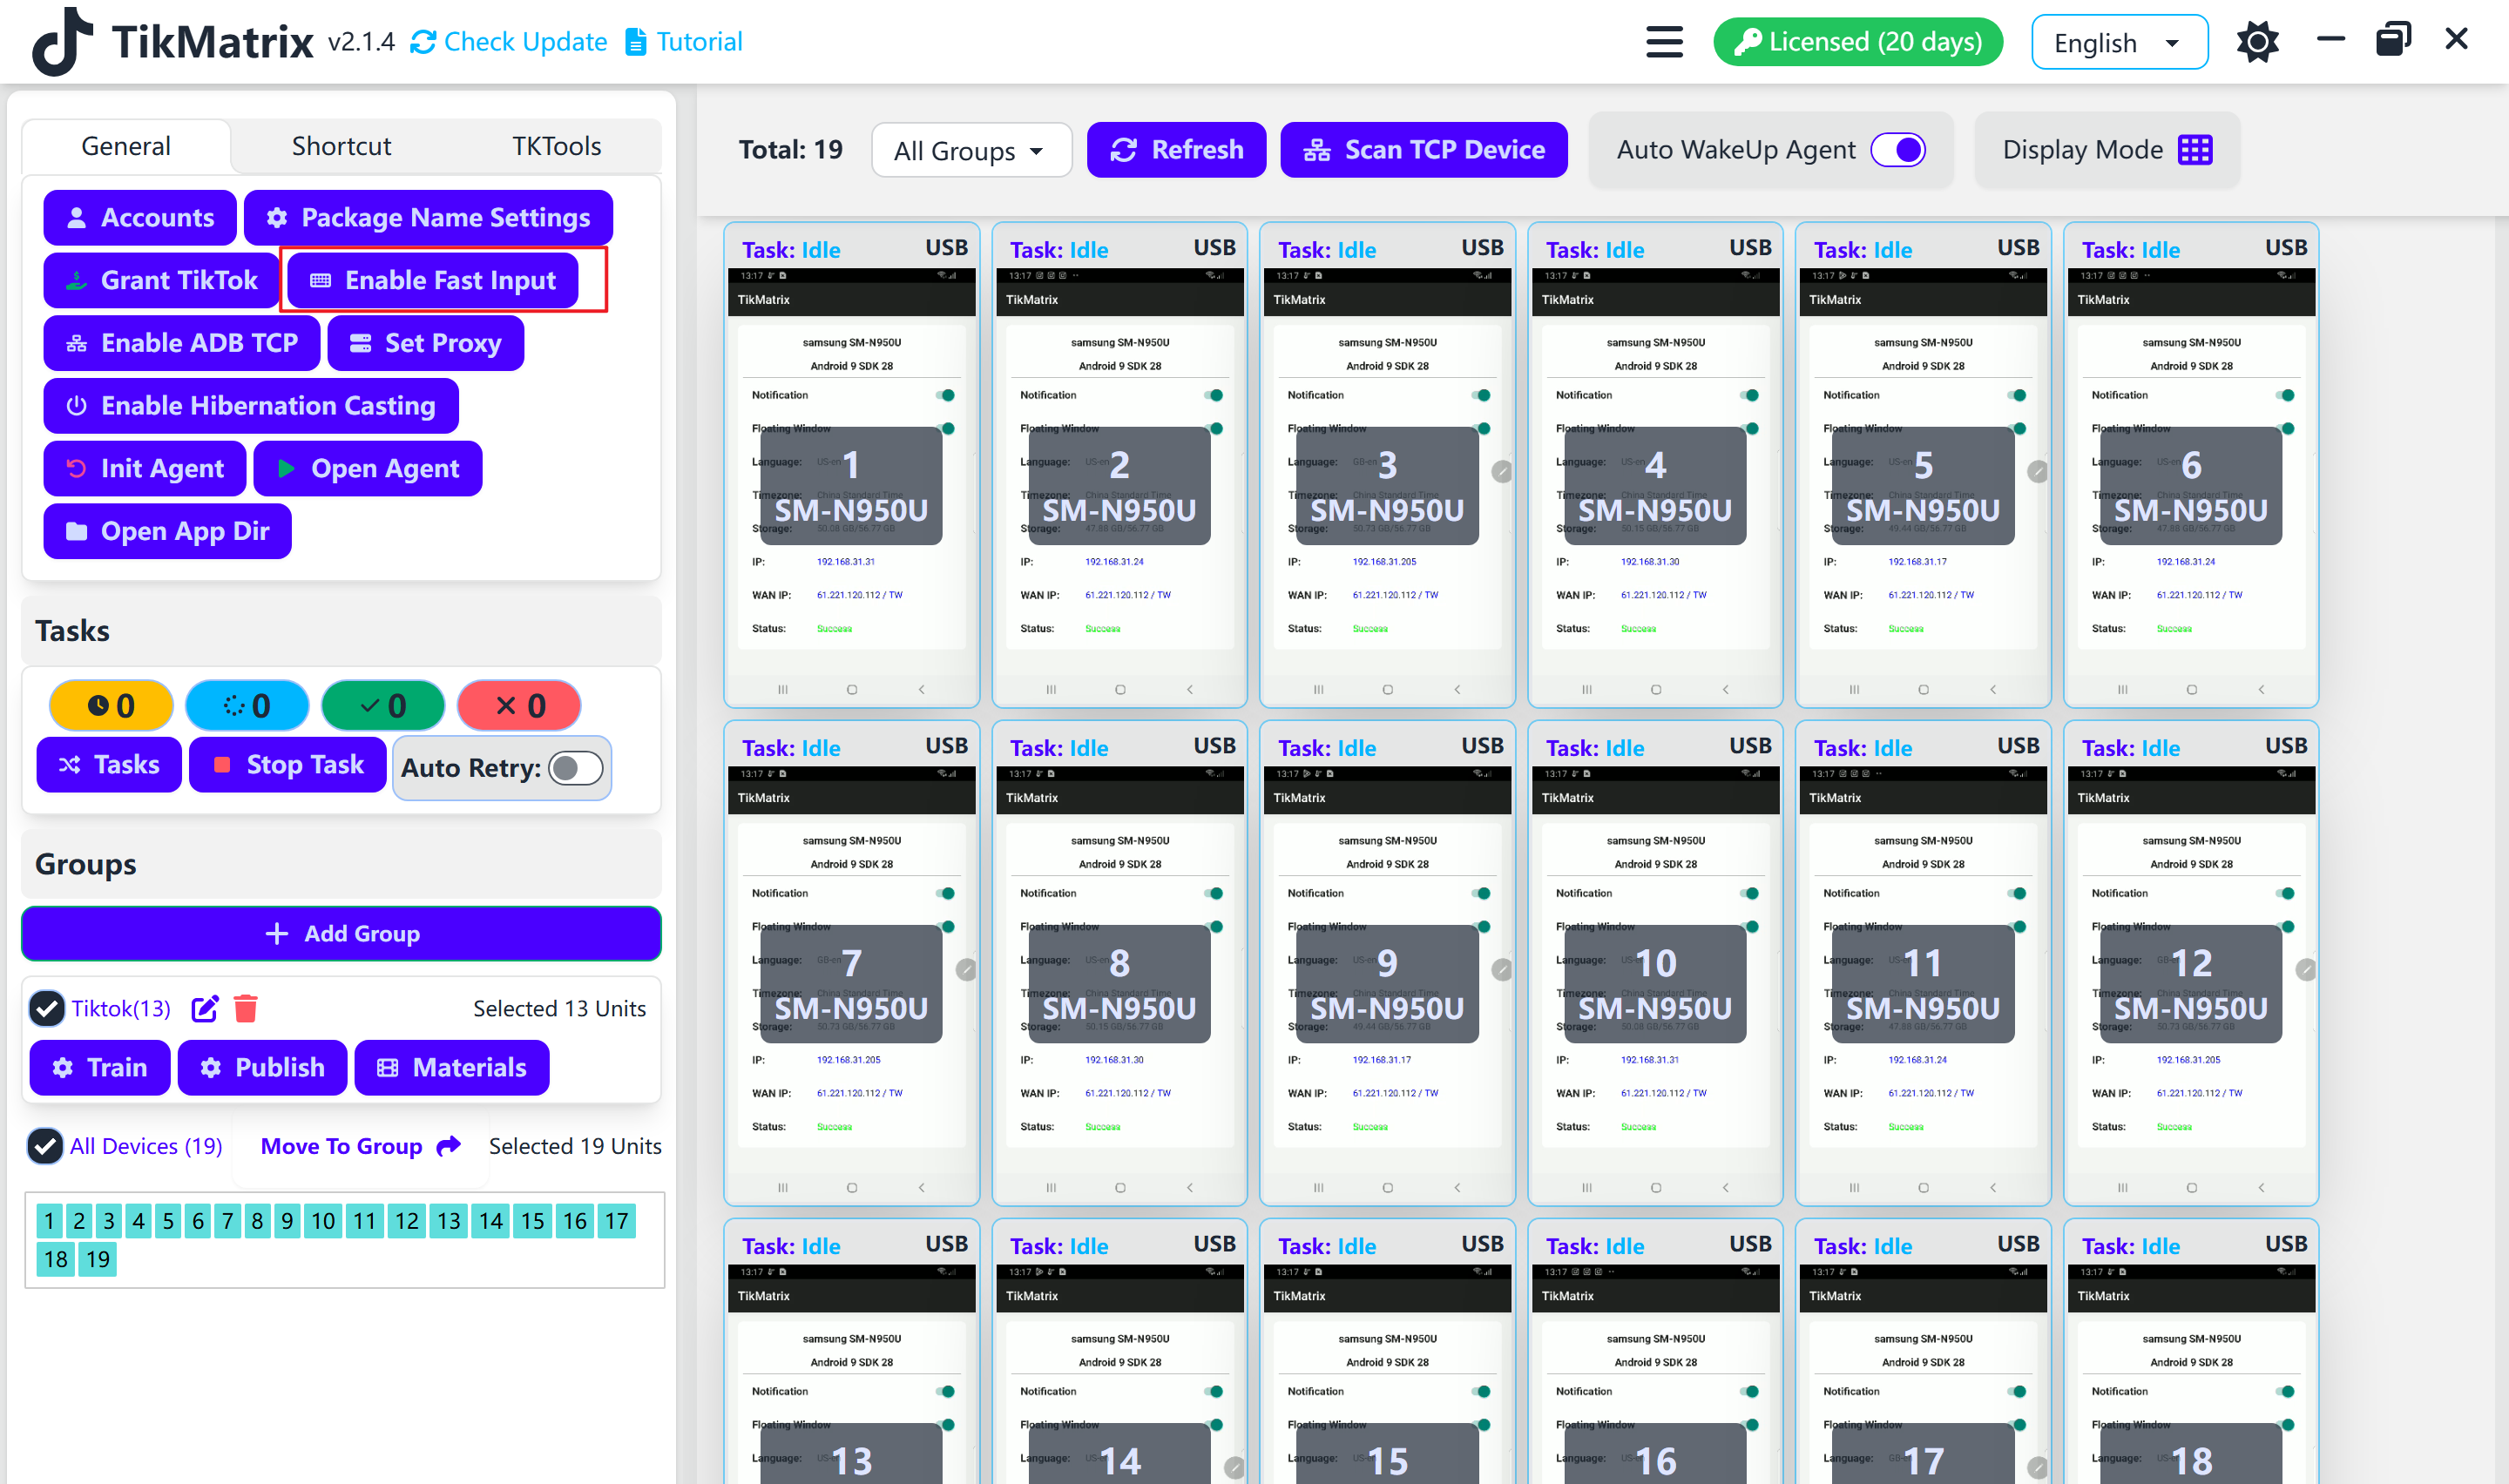This screenshot has width=2509, height=1484.
Task: Open Package Name Settings
Action: click(428, 218)
